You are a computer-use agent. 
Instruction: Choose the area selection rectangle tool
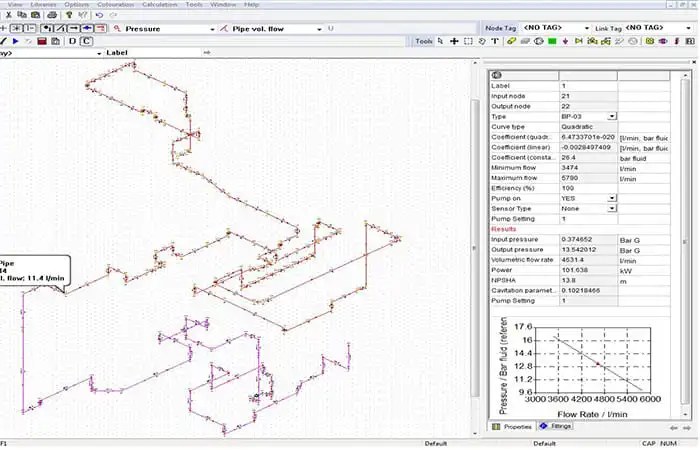point(468,41)
